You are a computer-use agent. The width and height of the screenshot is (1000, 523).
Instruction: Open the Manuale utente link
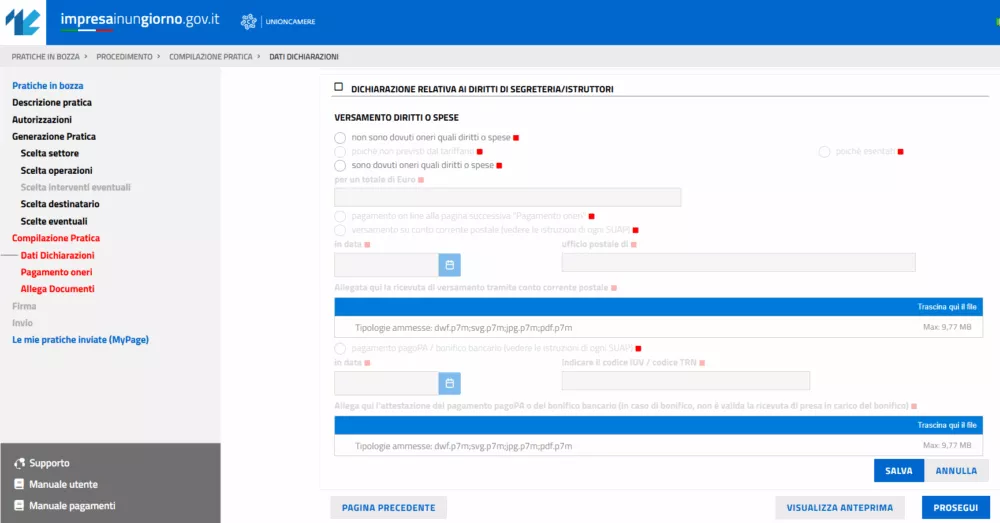(x=62, y=484)
